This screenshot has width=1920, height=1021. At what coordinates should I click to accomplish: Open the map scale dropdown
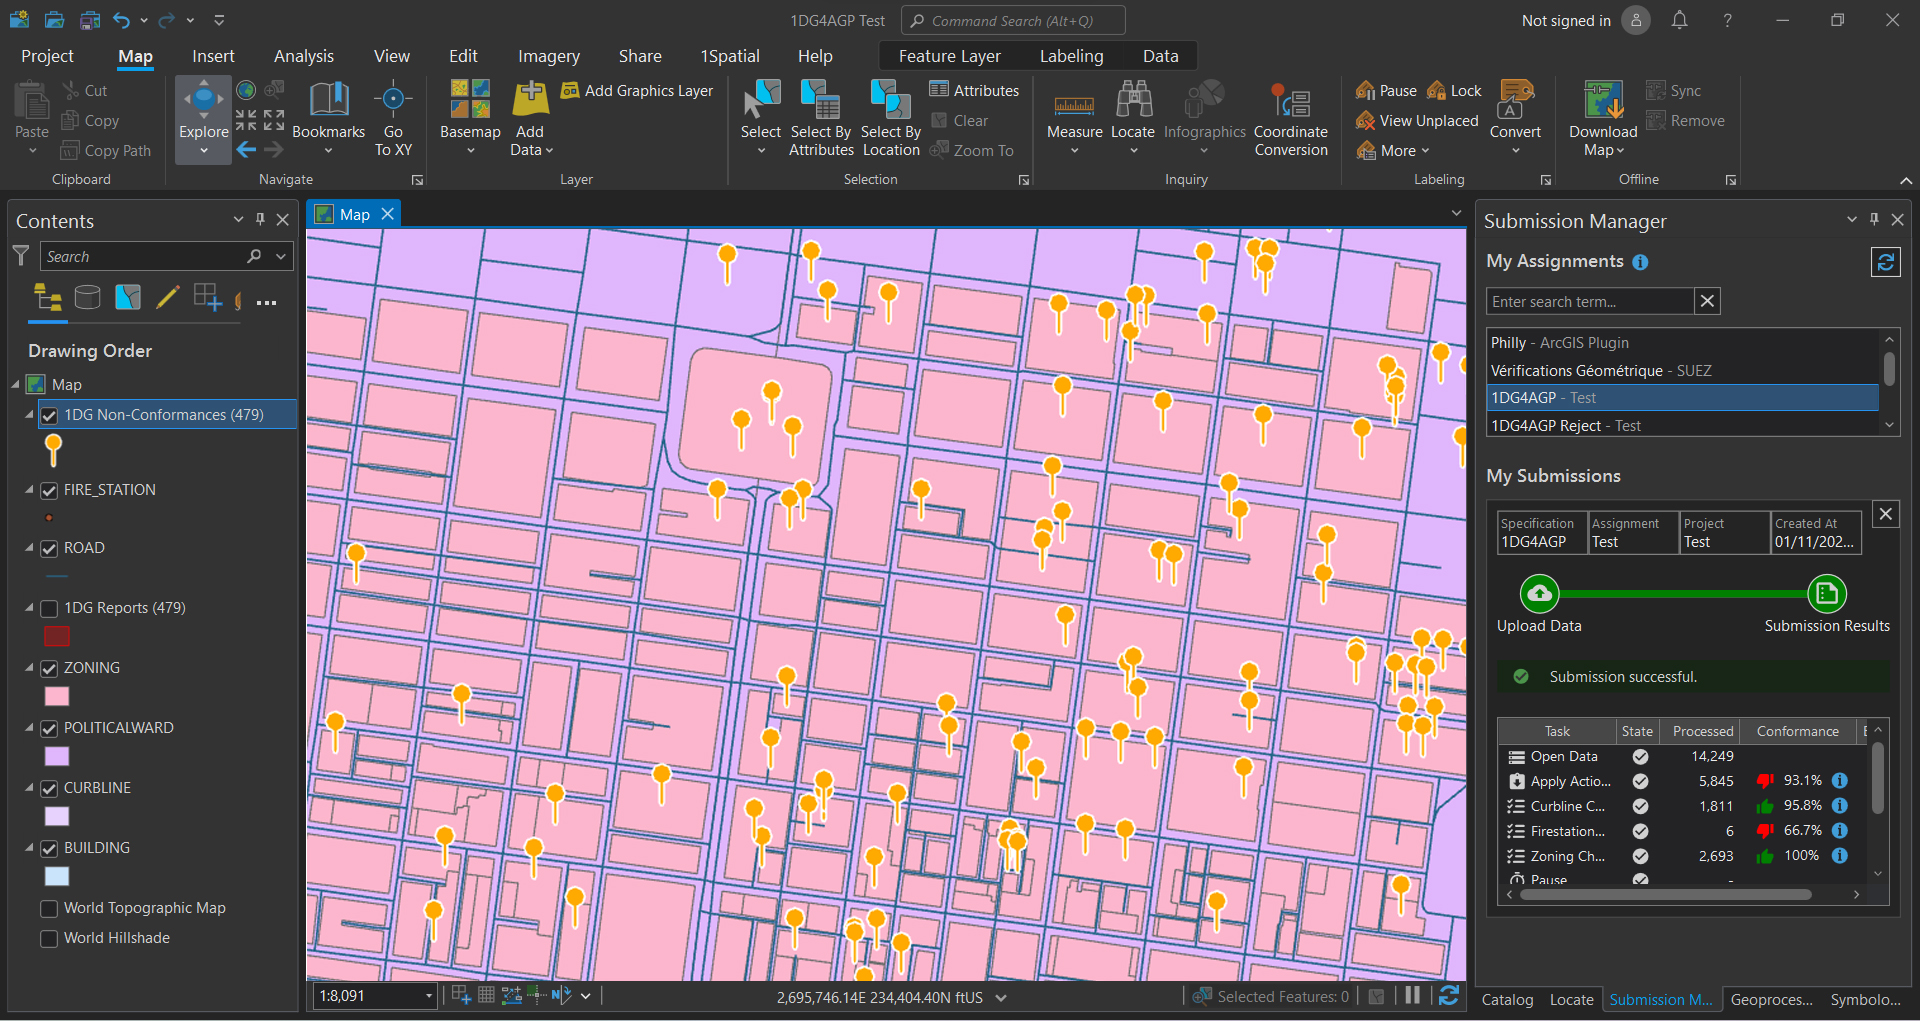[429, 996]
